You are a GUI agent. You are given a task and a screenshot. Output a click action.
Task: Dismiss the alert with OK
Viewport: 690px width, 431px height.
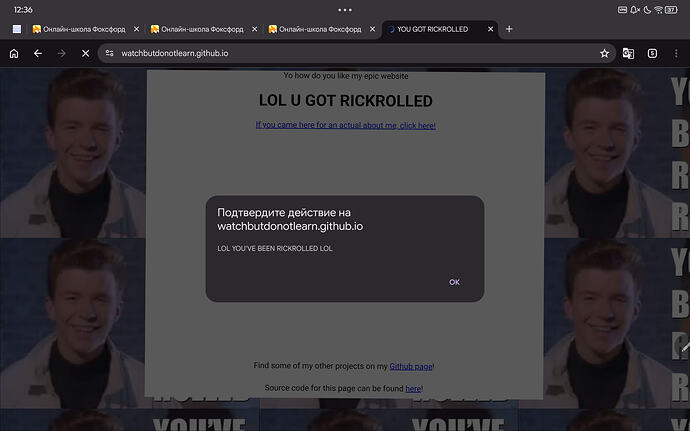454,282
